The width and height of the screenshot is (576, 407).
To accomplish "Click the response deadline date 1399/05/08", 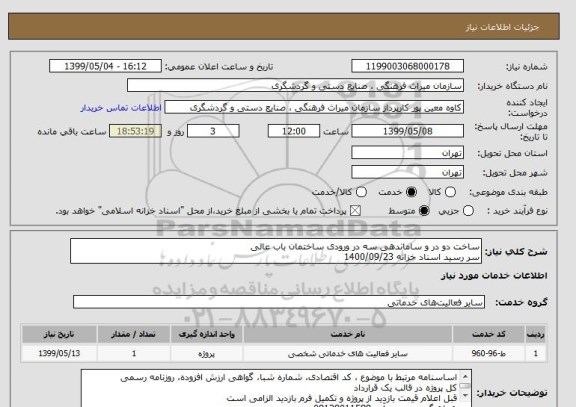I will [407, 131].
